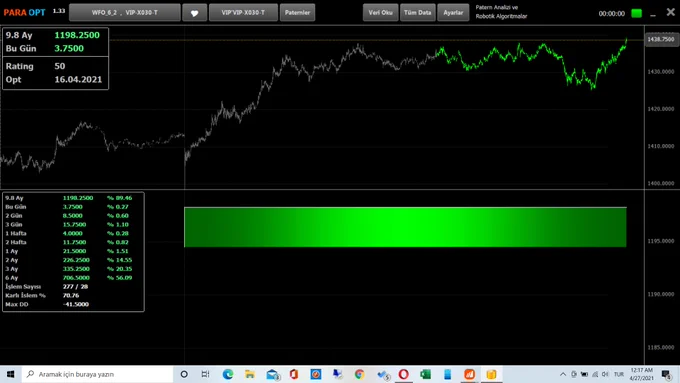
Task: Click the blue phone app icon in taskbar
Action: click(x=448, y=374)
